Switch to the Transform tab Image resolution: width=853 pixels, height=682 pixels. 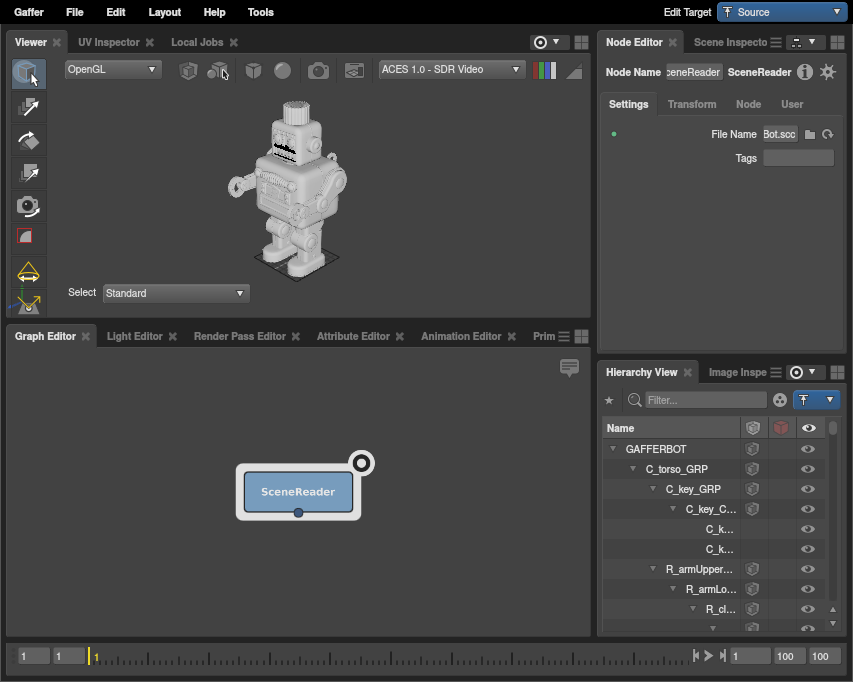(691, 104)
